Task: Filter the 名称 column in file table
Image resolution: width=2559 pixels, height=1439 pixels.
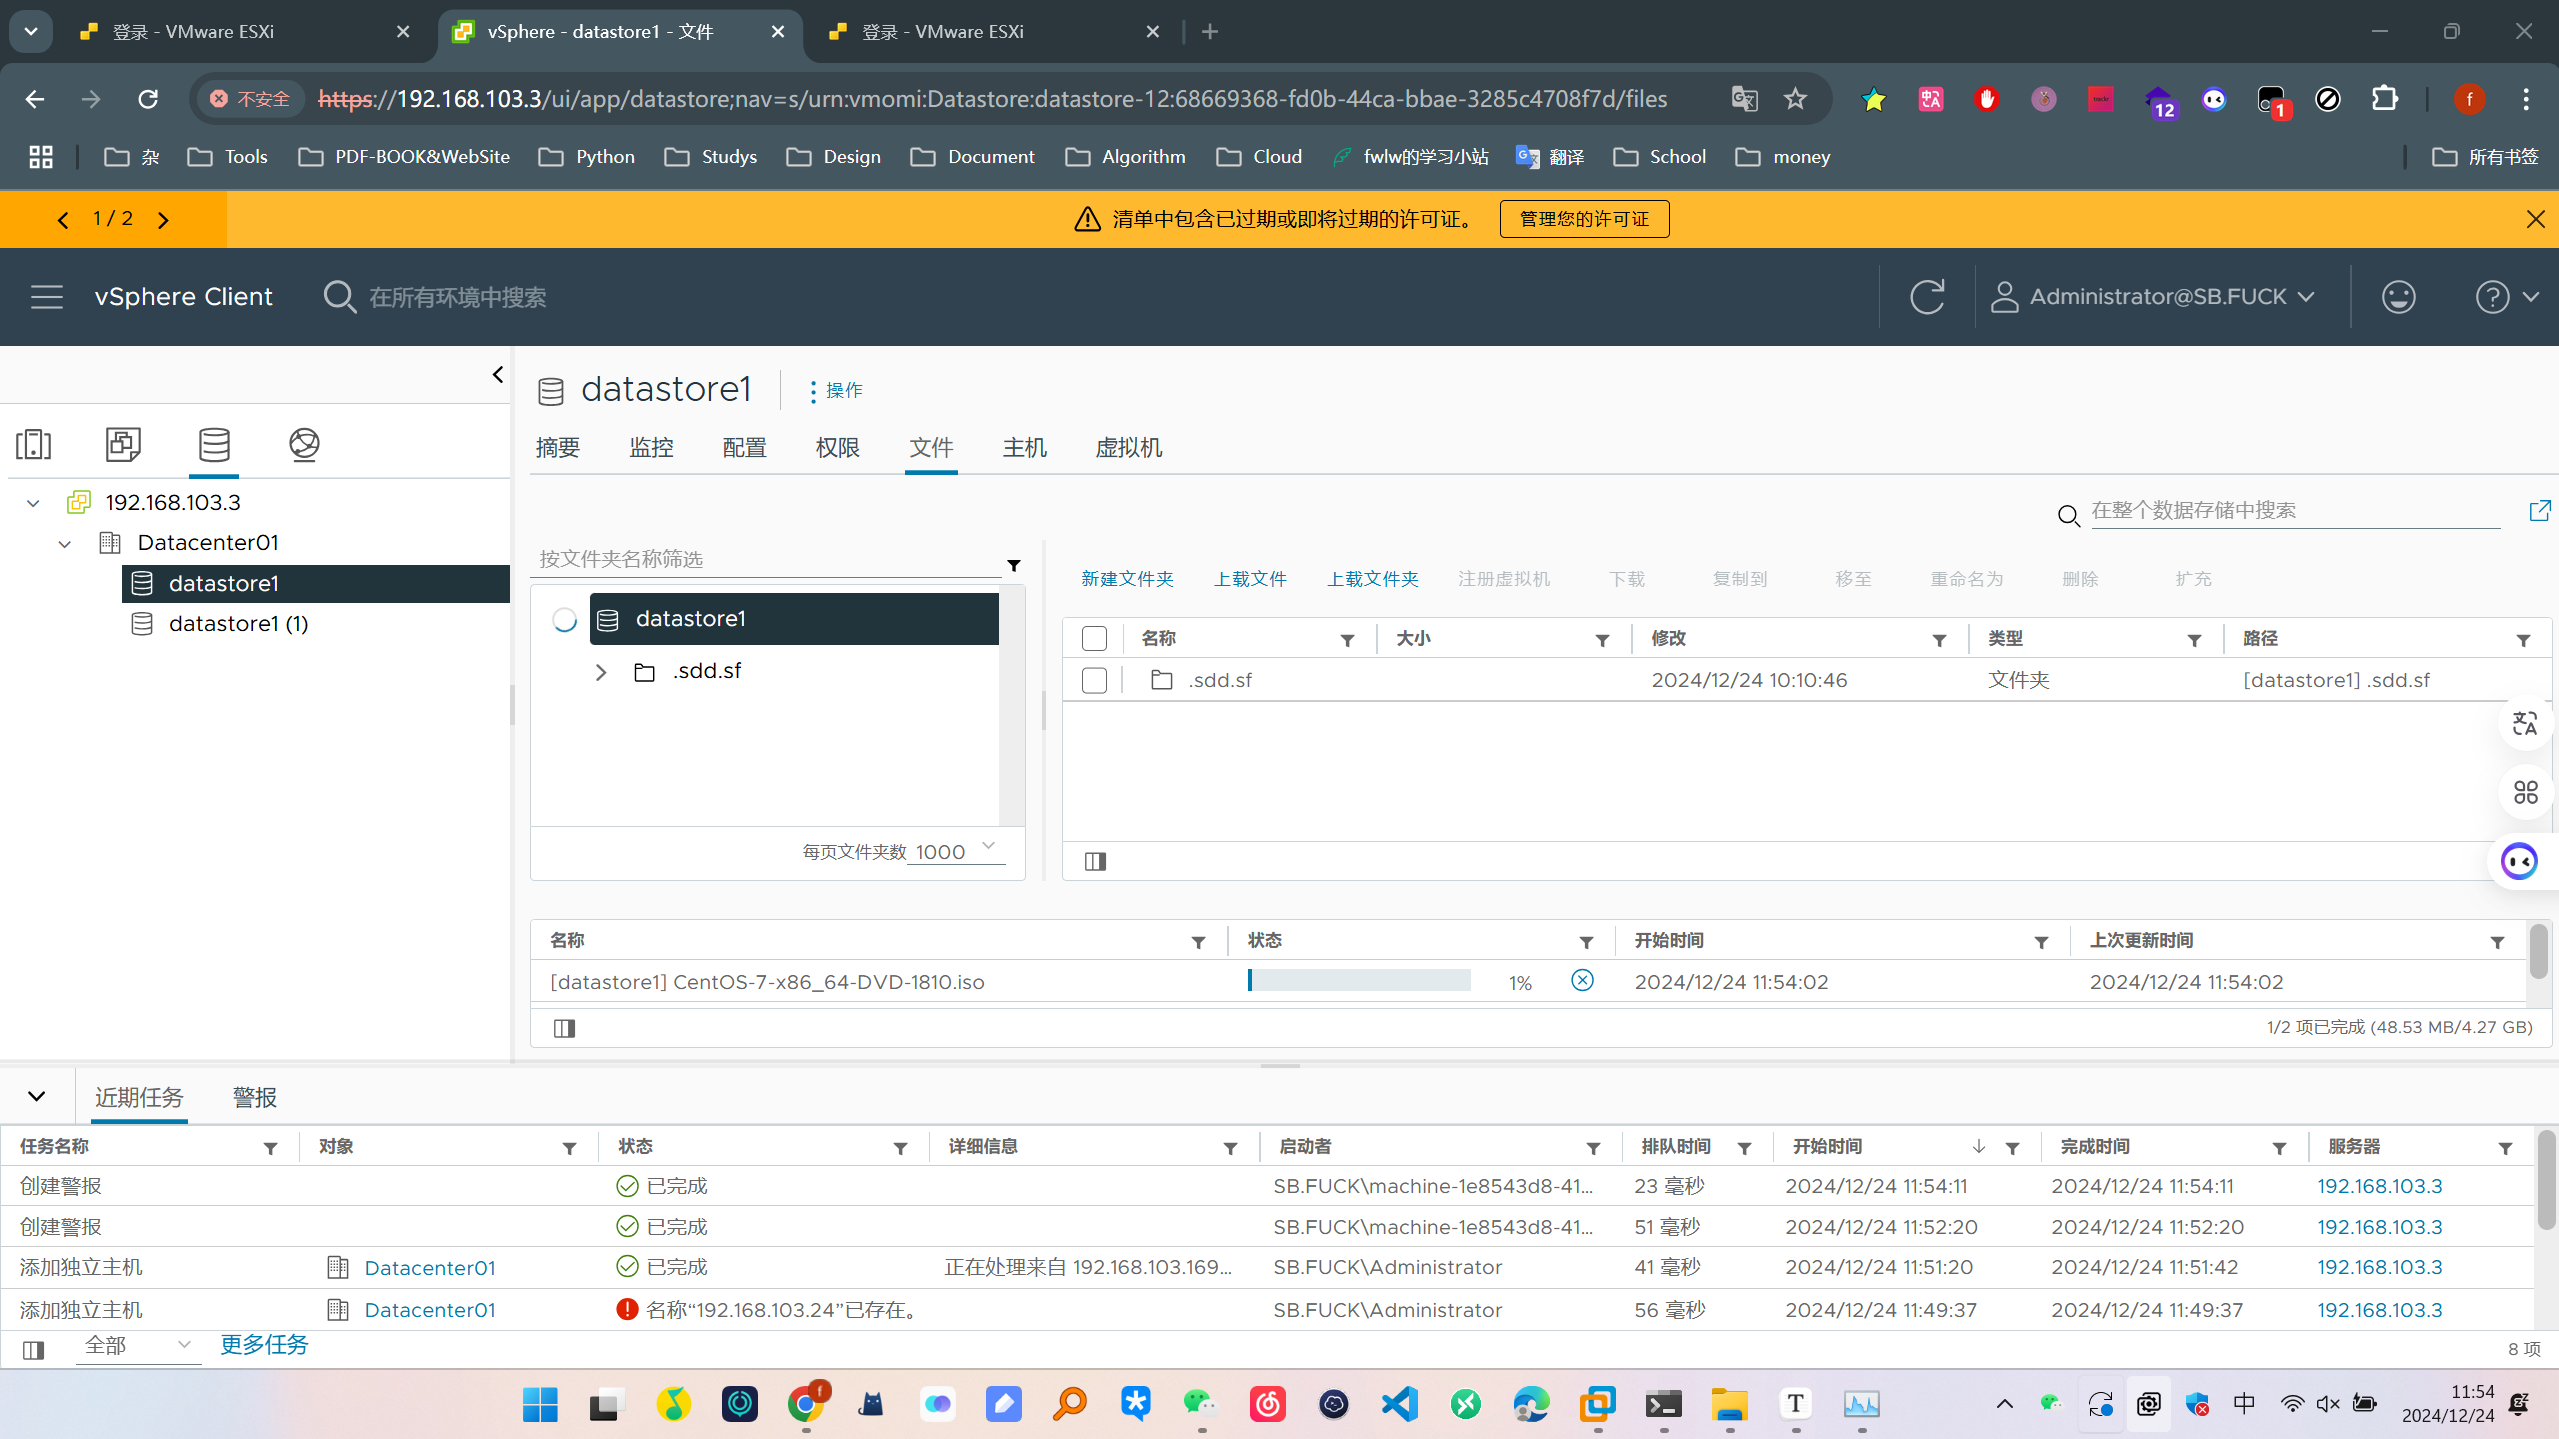Action: point(1347,641)
